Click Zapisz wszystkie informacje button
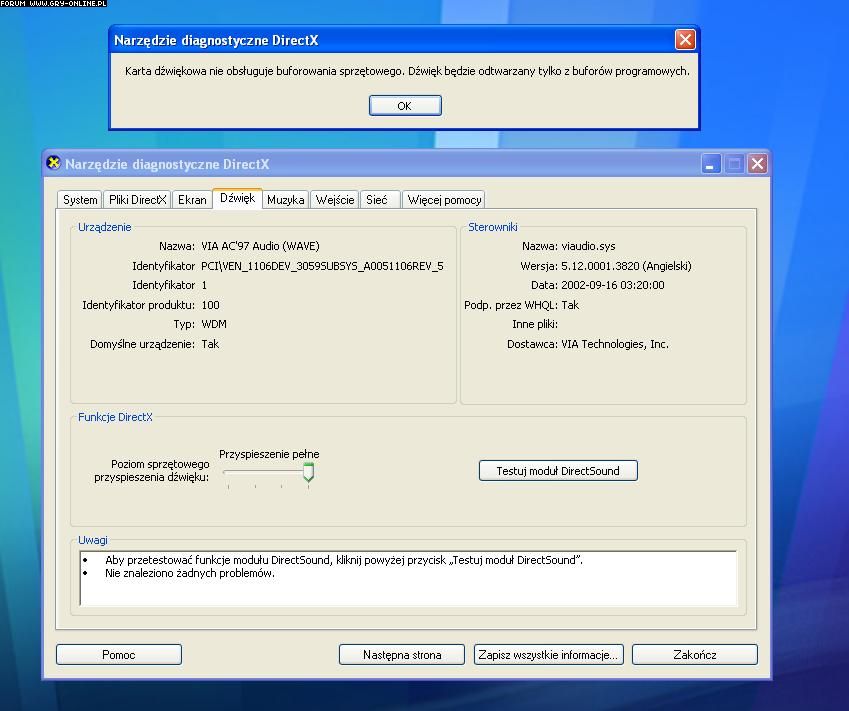 (548, 655)
